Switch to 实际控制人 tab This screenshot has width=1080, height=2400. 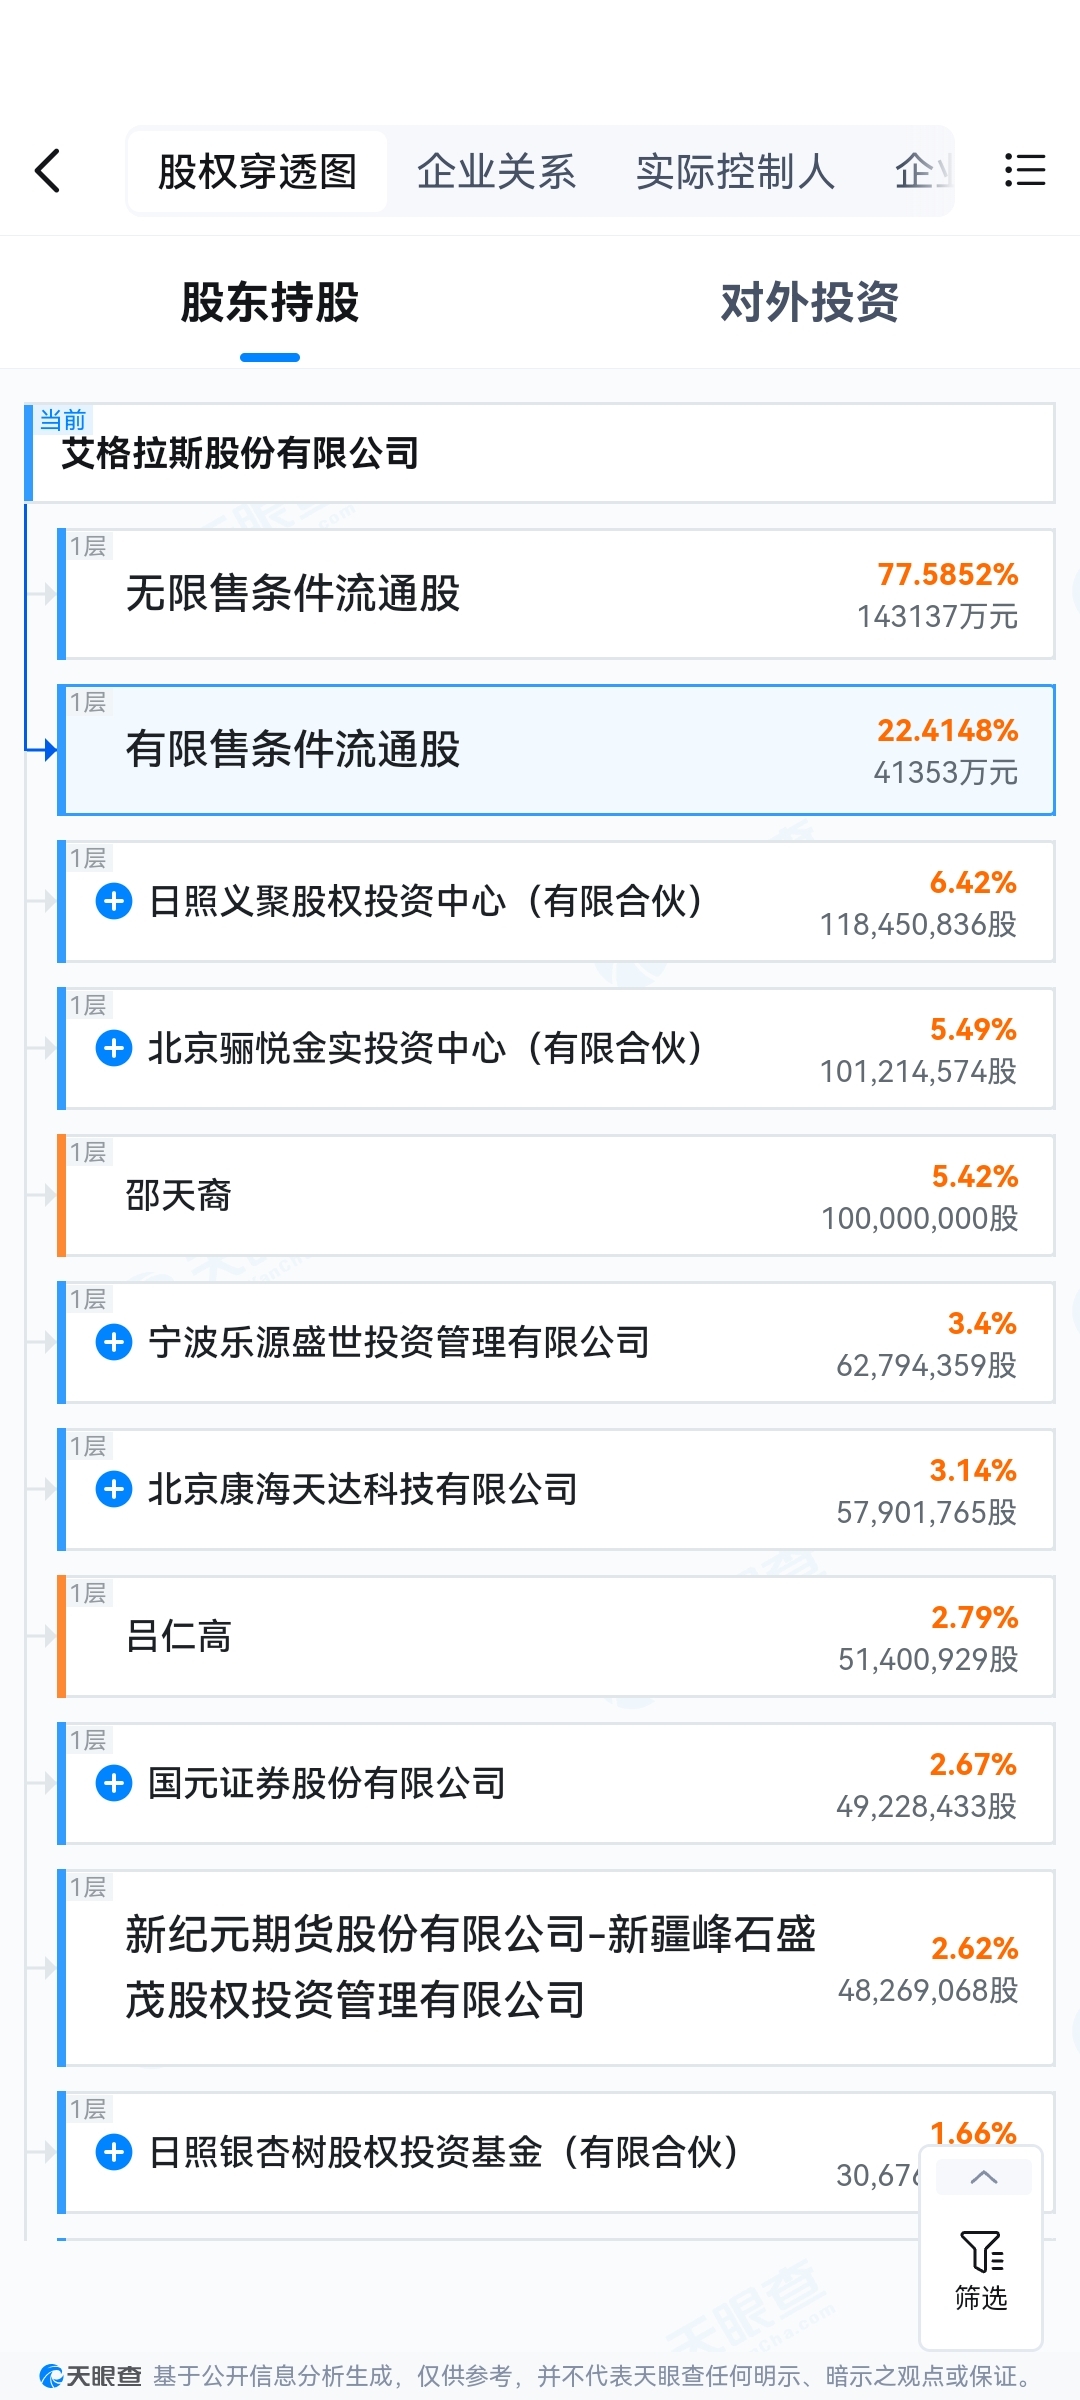(735, 171)
